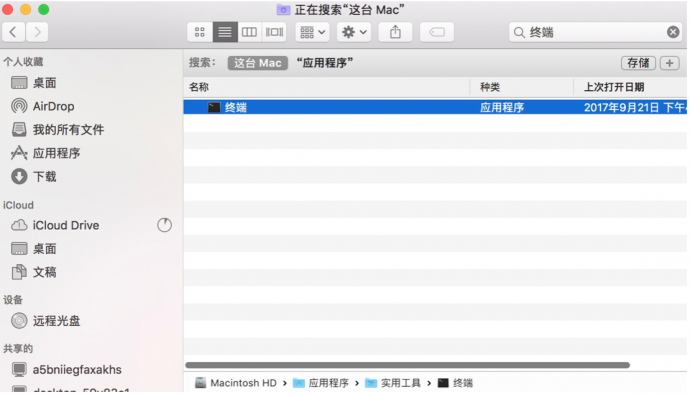The height and width of the screenshot is (395, 690).
Task: Click the search field containing 终端
Action: coord(595,32)
